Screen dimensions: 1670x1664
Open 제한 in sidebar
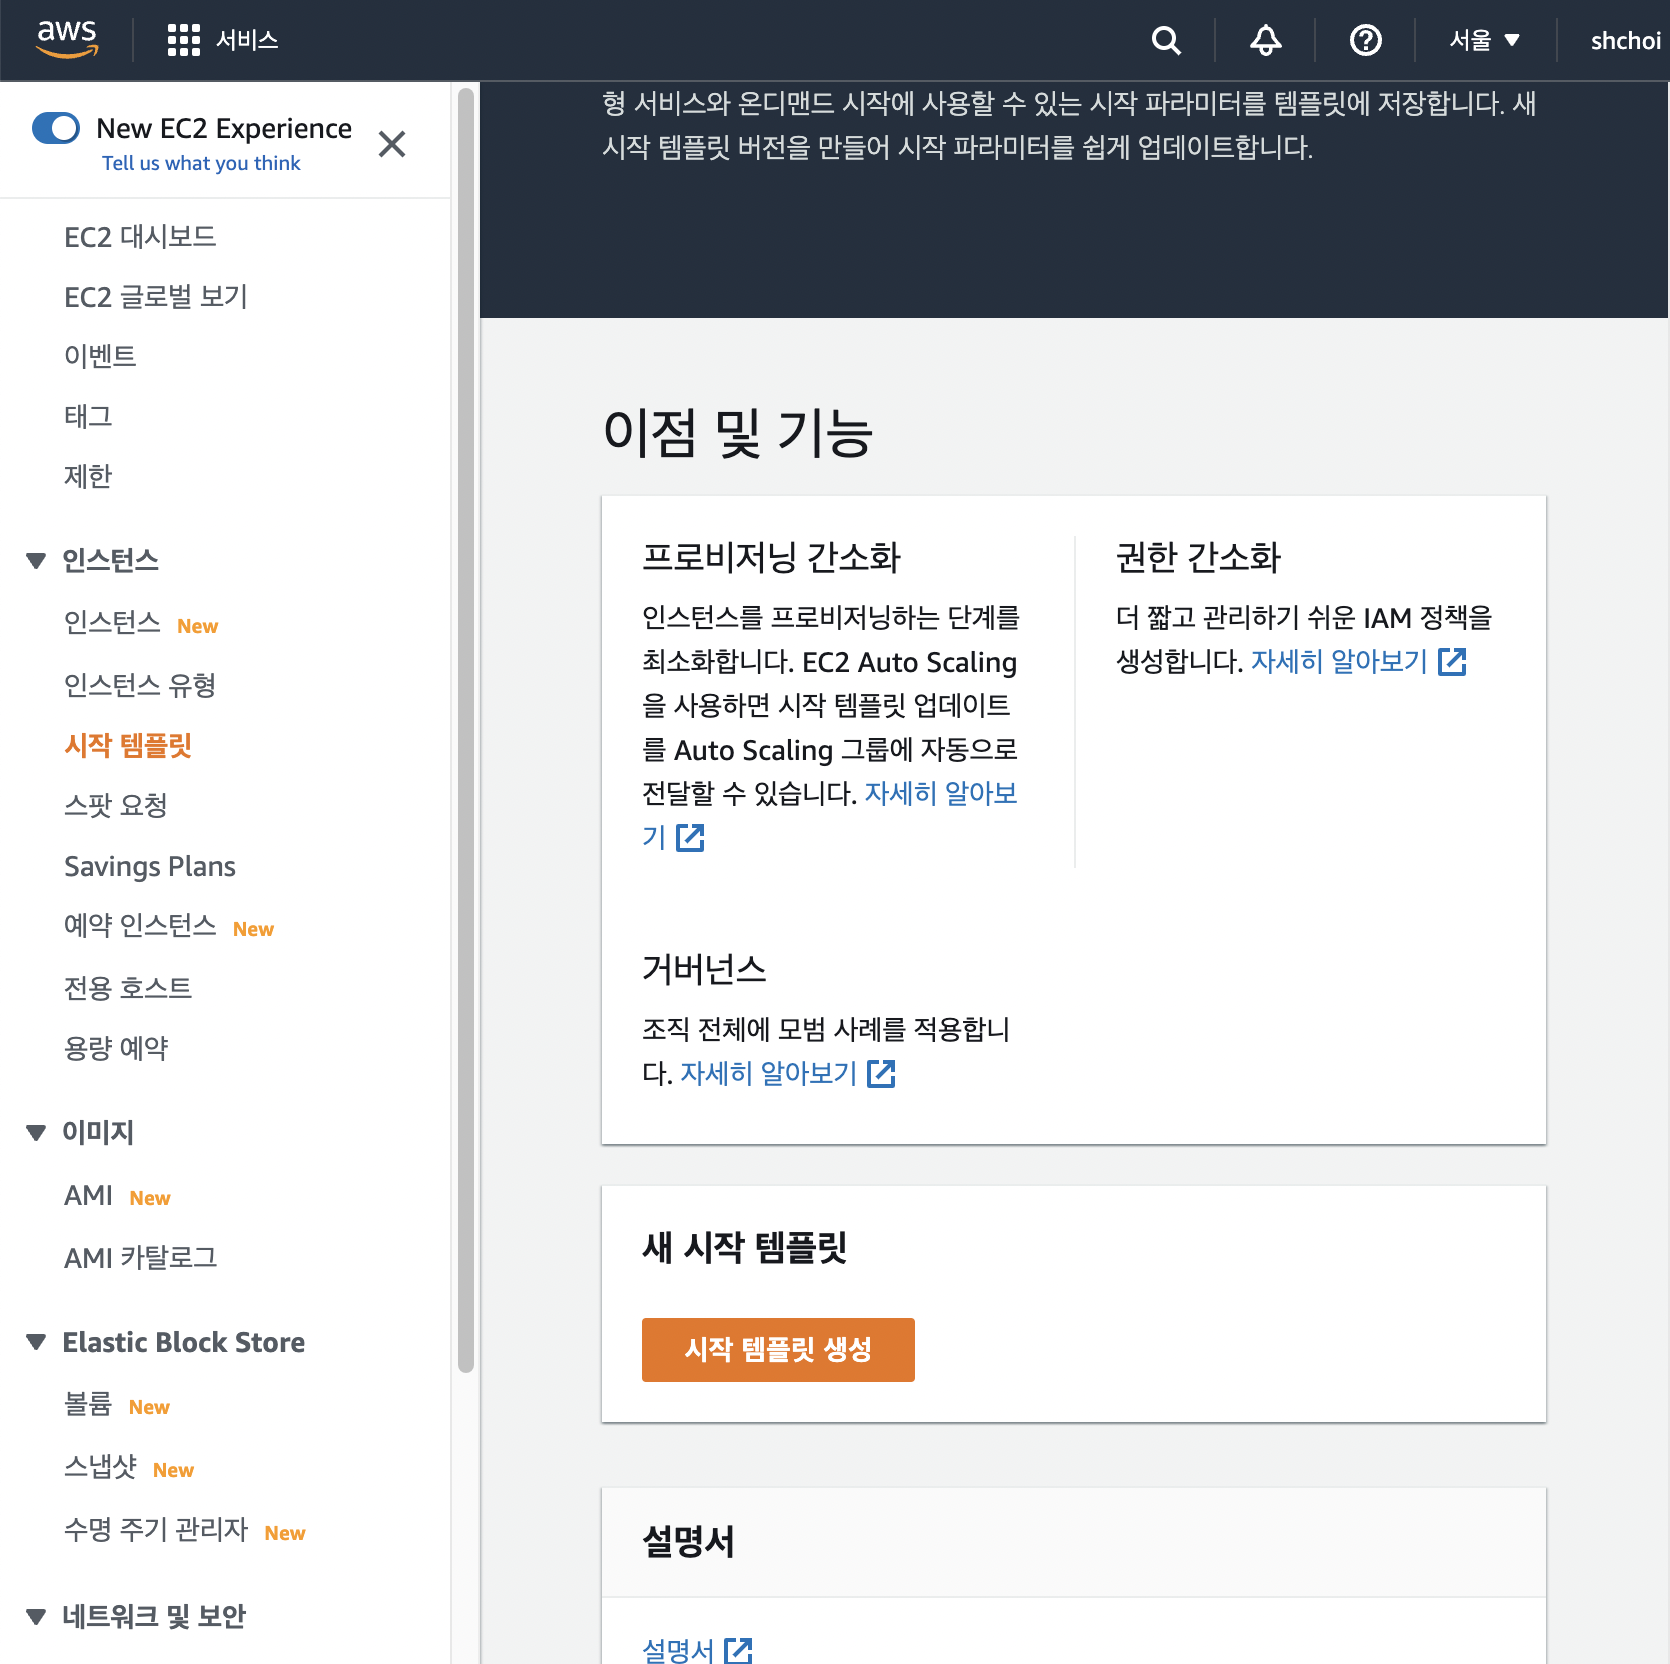pos(88,476)
